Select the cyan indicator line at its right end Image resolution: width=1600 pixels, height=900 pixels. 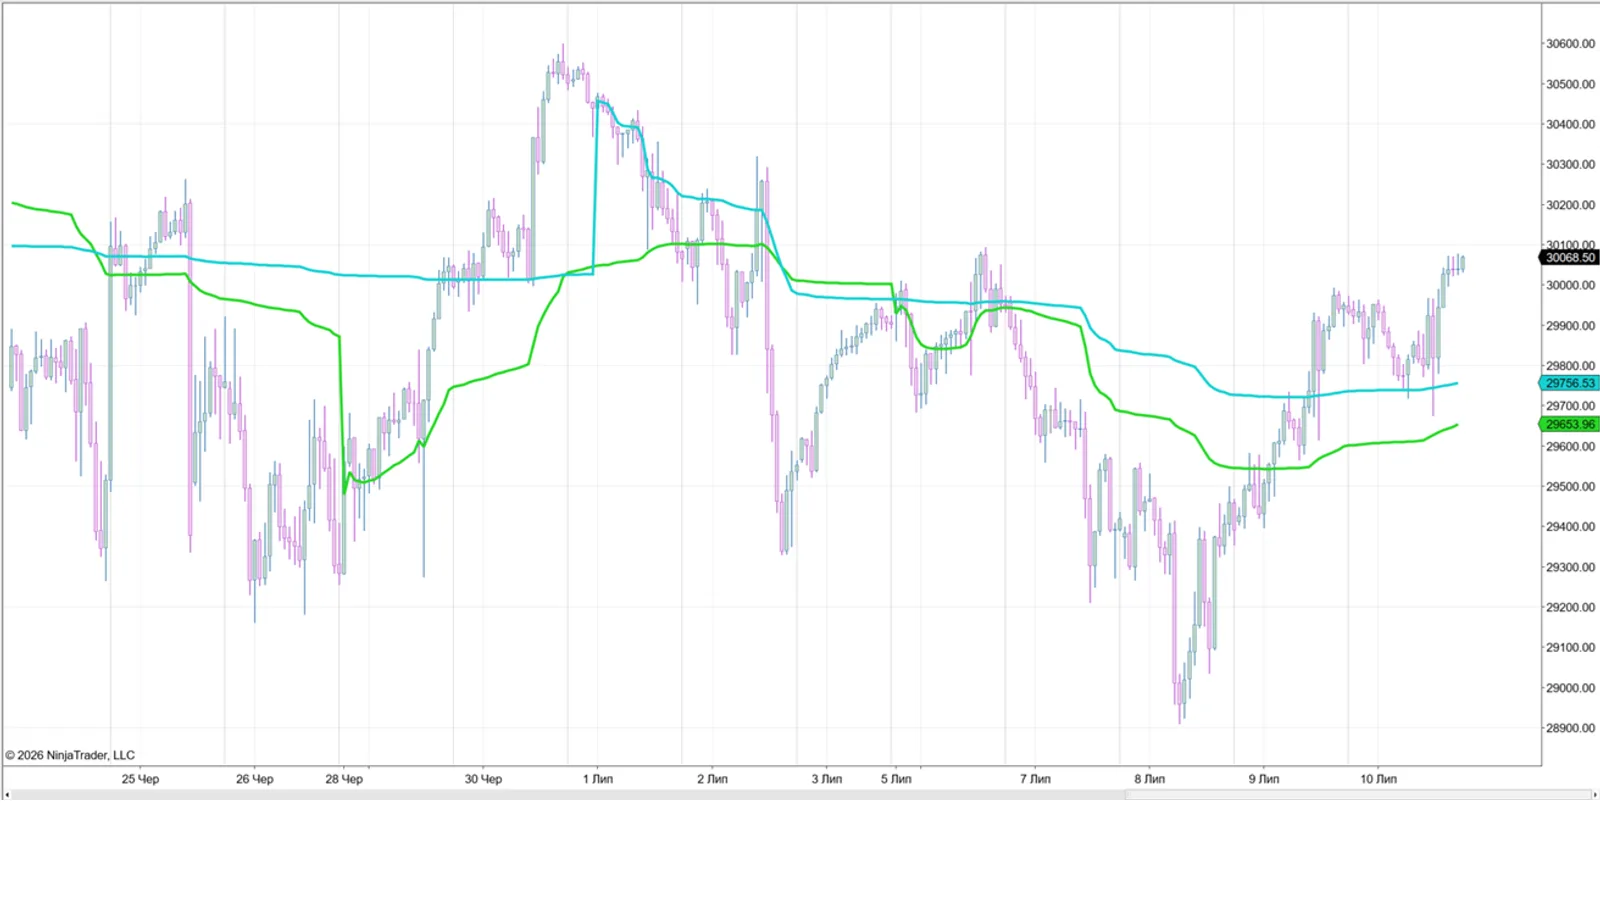1453,384
